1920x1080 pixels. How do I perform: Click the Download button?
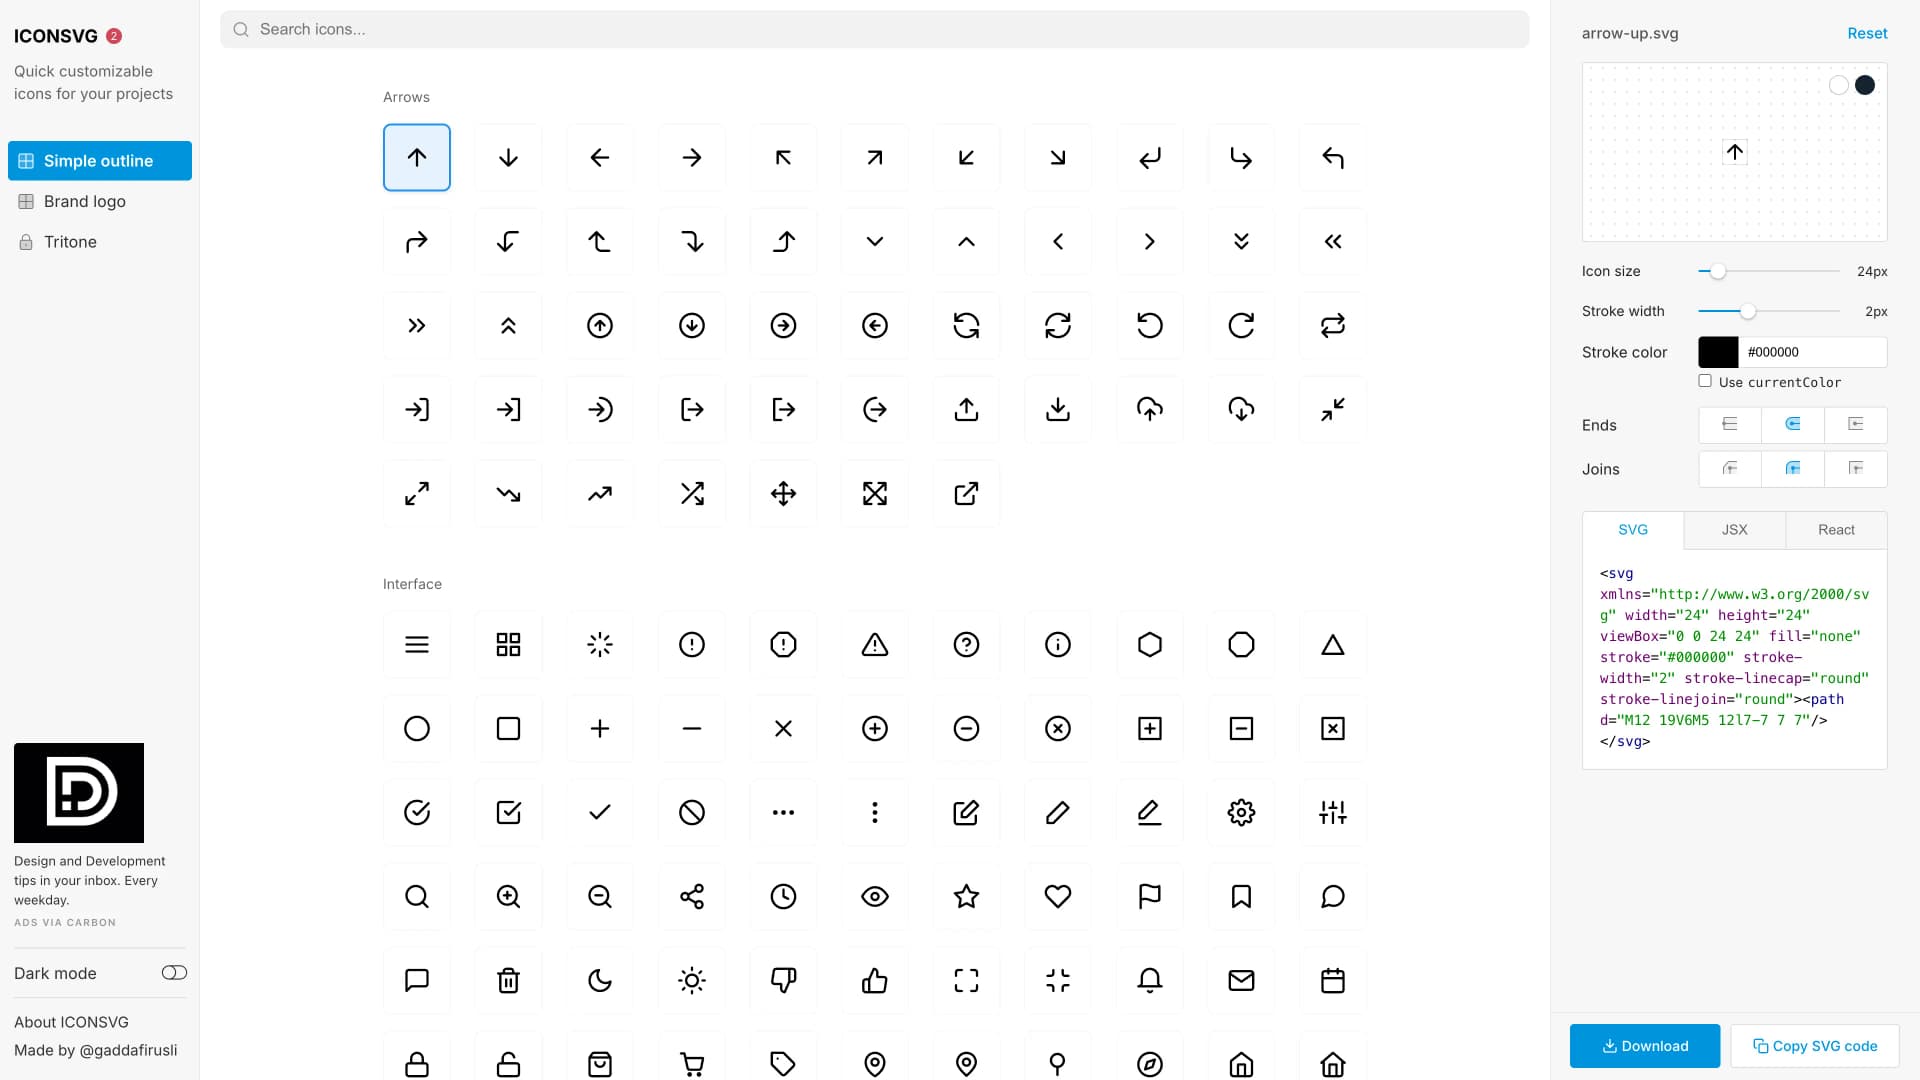click(x=1644, y=1046)
